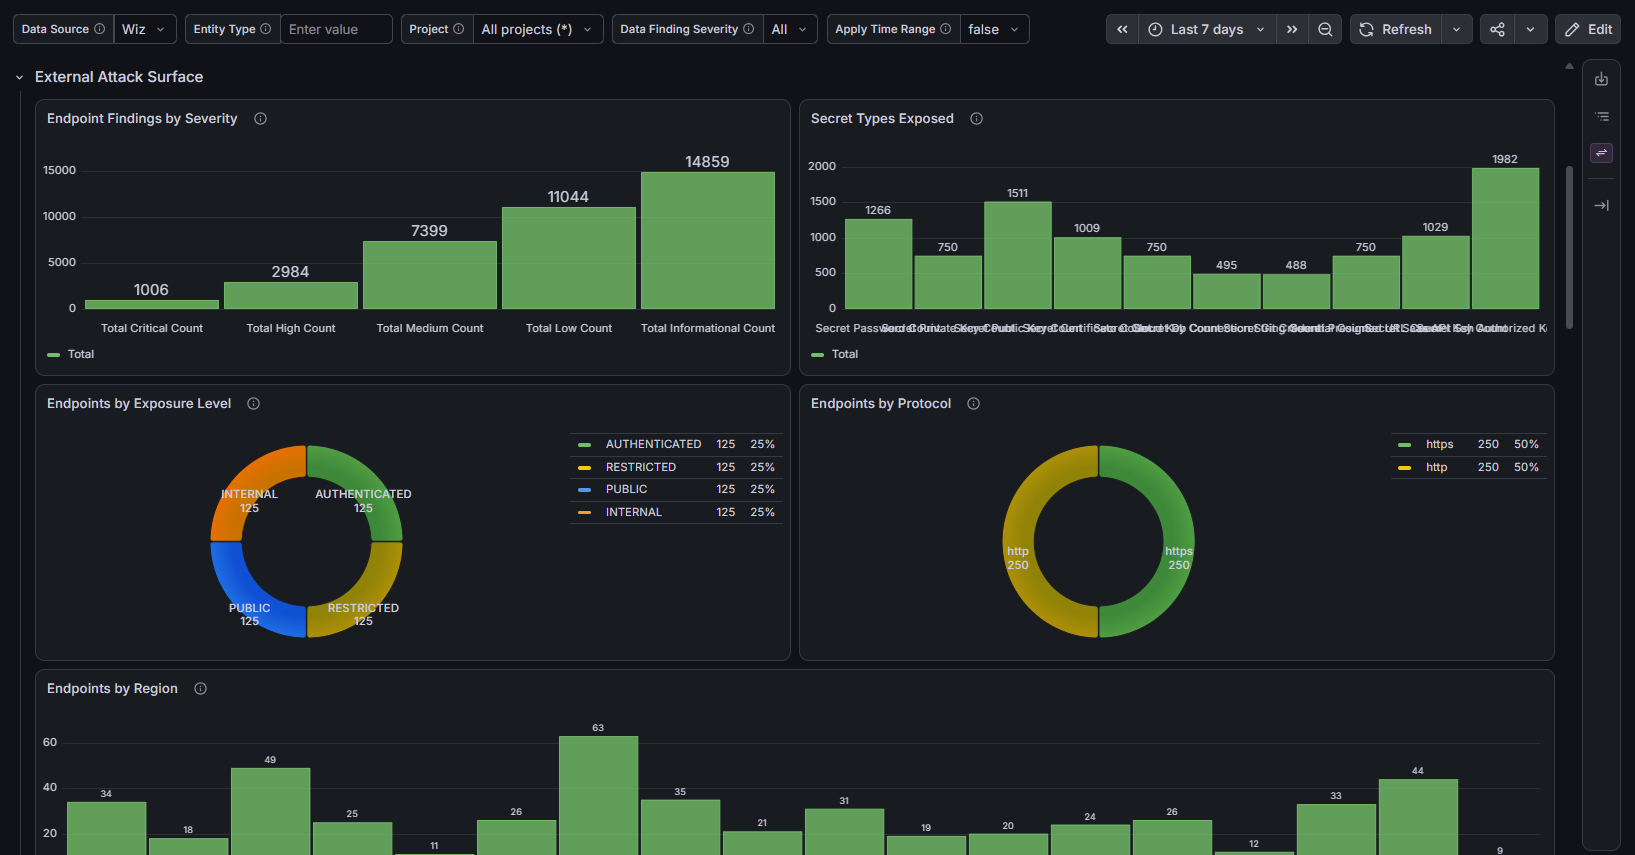Open Apply Time Range false dropdown
The image size is (1635, 855).
click(x=994, y=29)
